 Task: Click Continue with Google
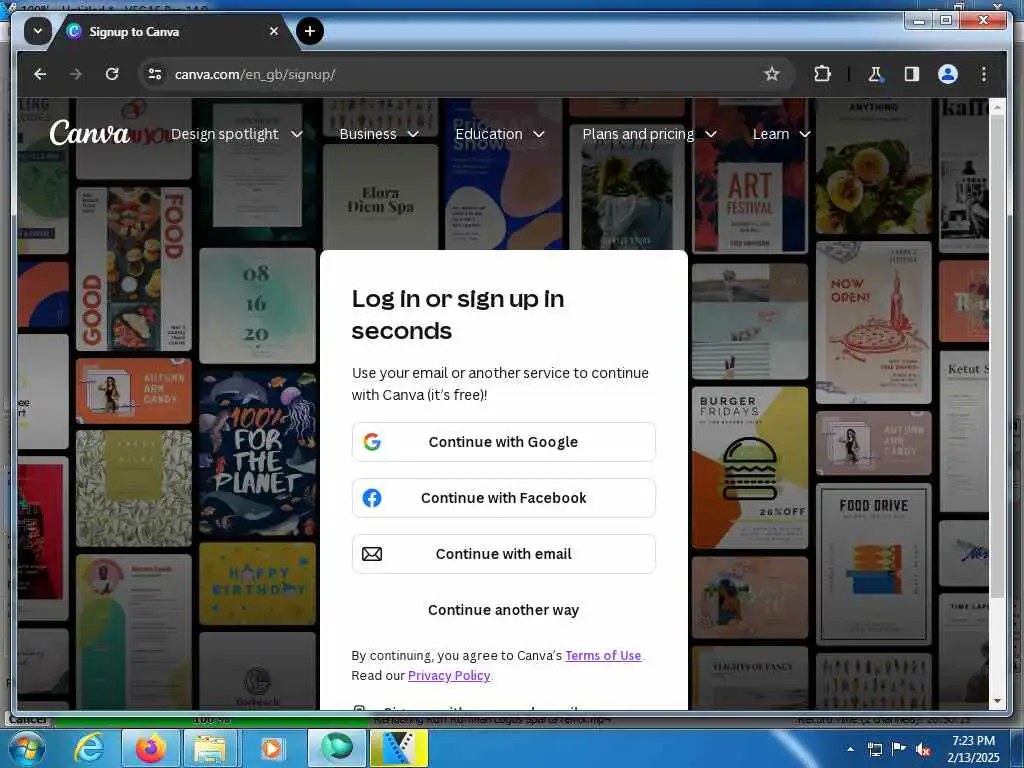click(x=504, y=442)
